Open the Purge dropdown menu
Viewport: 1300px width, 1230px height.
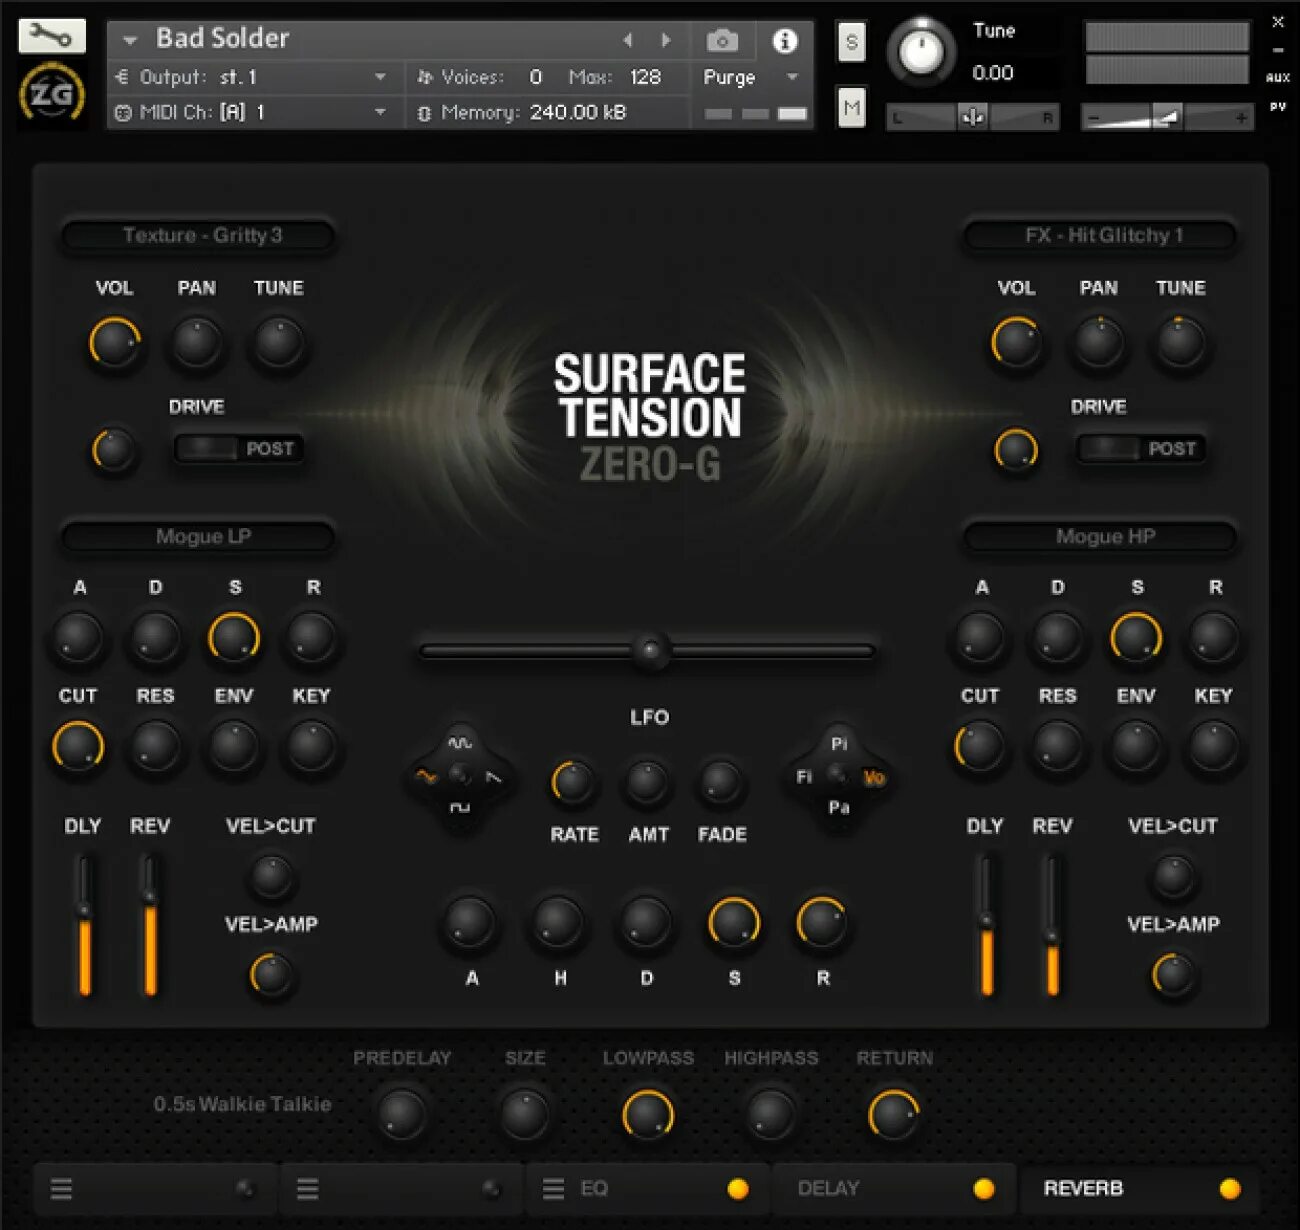pos(751,77)
